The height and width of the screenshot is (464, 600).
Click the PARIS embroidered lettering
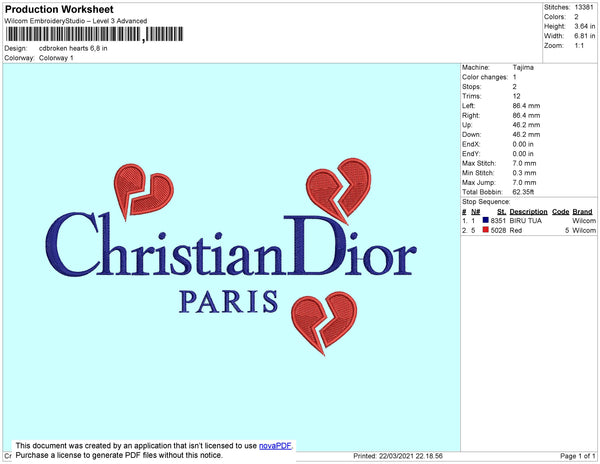pyautogui.click(x=228, y=302)
